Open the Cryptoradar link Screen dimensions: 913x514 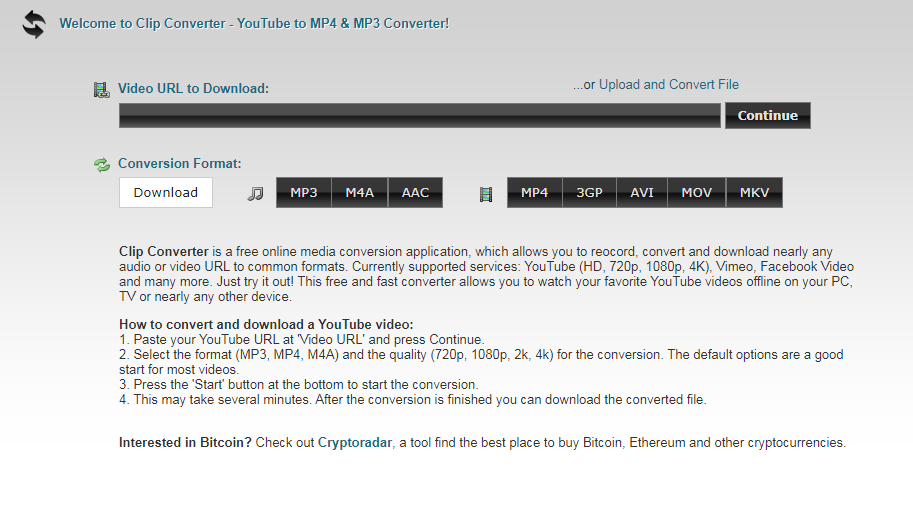coord(355,442)
